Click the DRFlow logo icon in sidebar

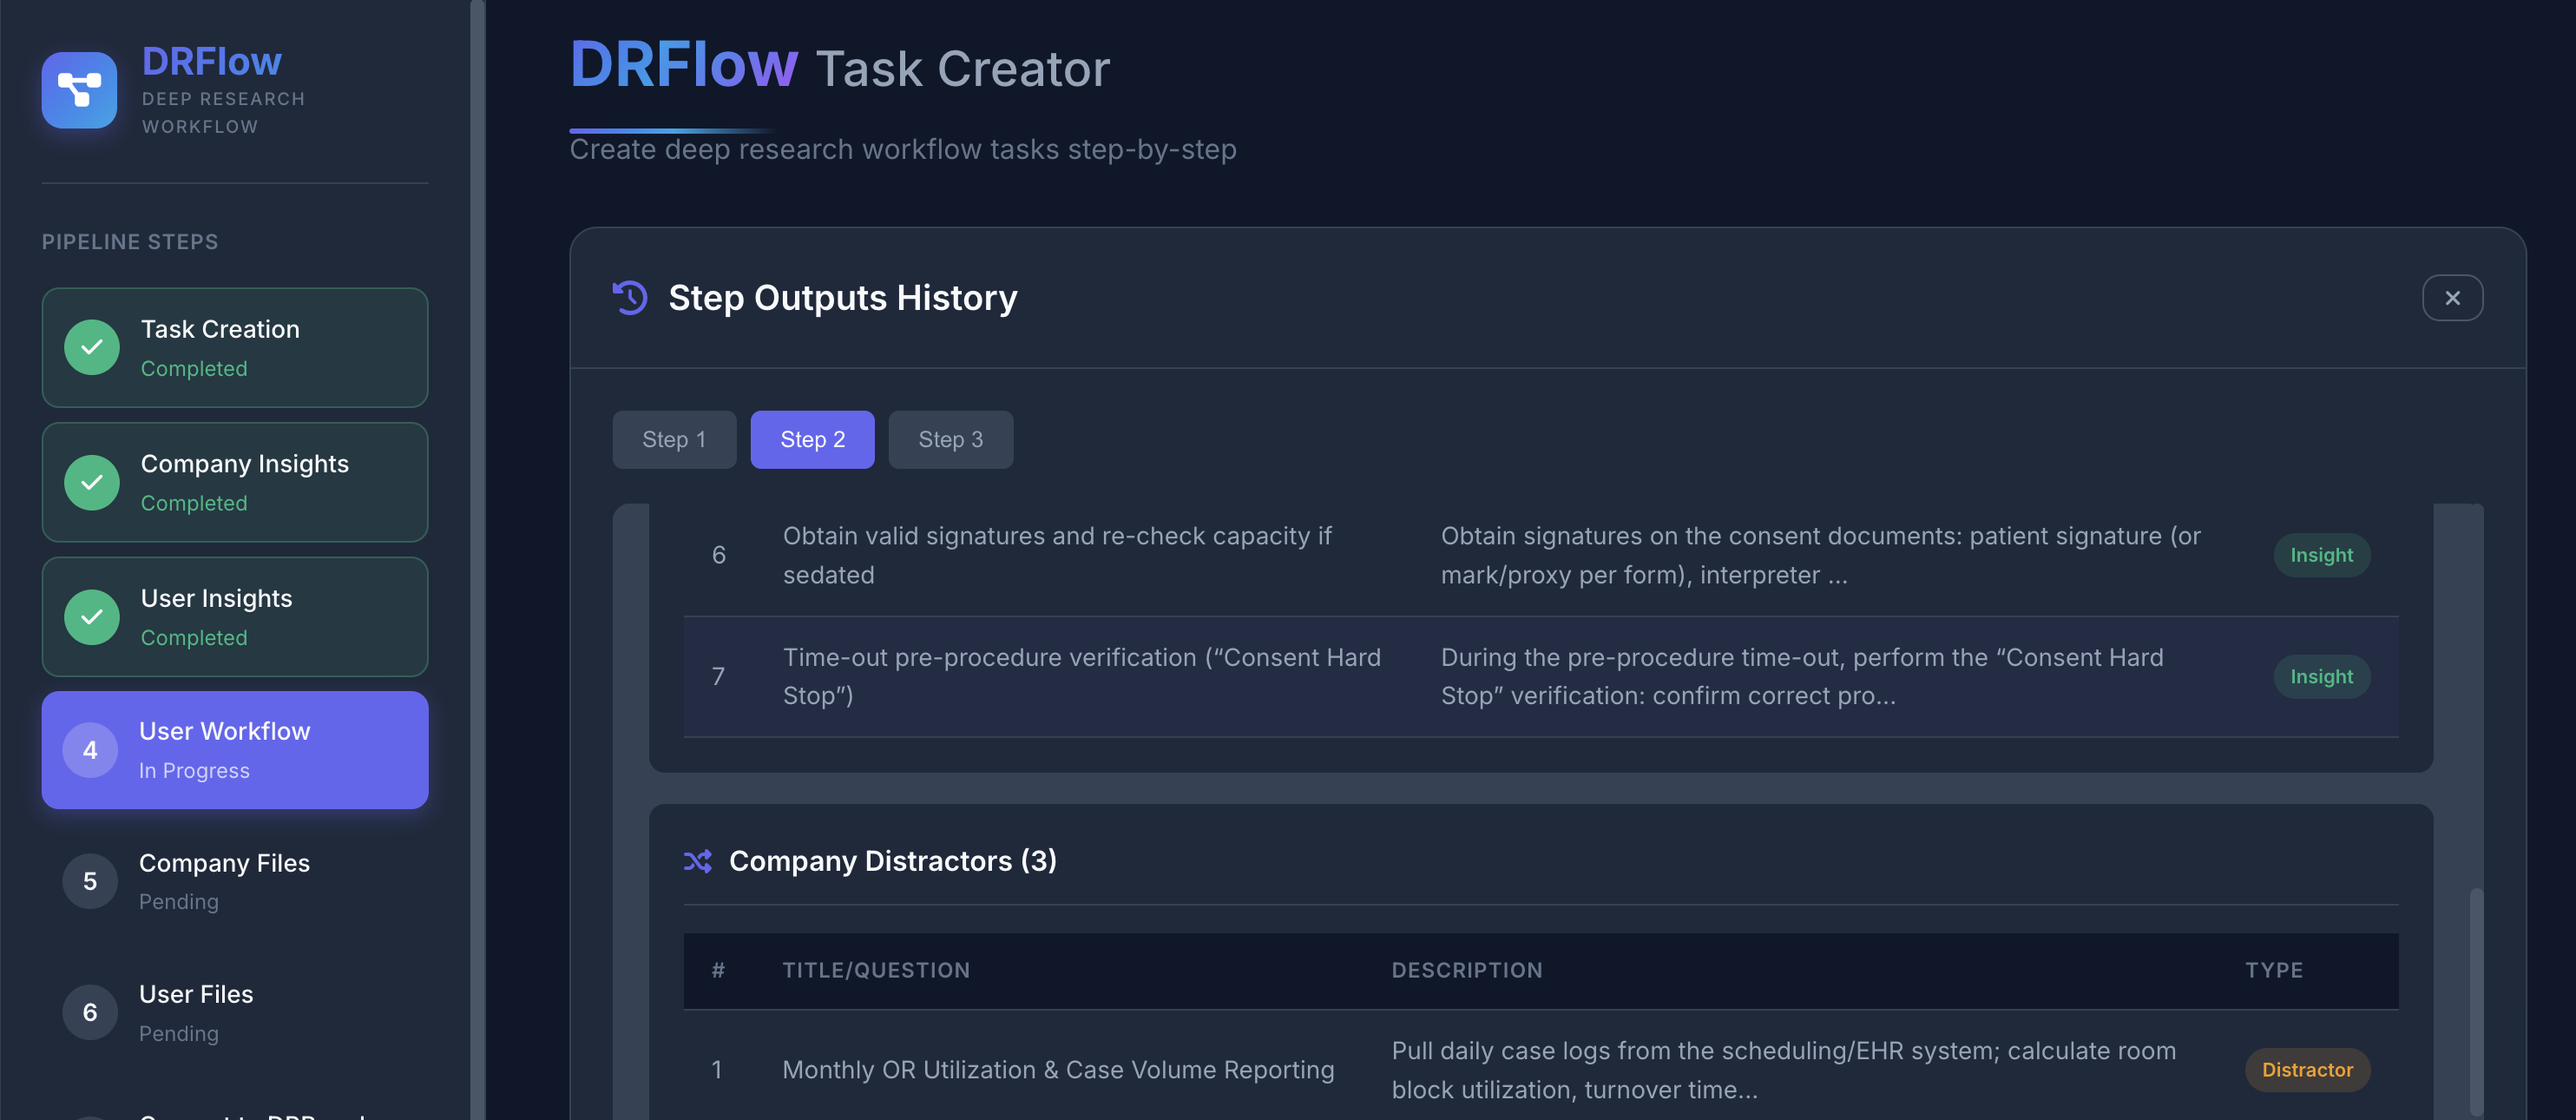tap(79, 90)
